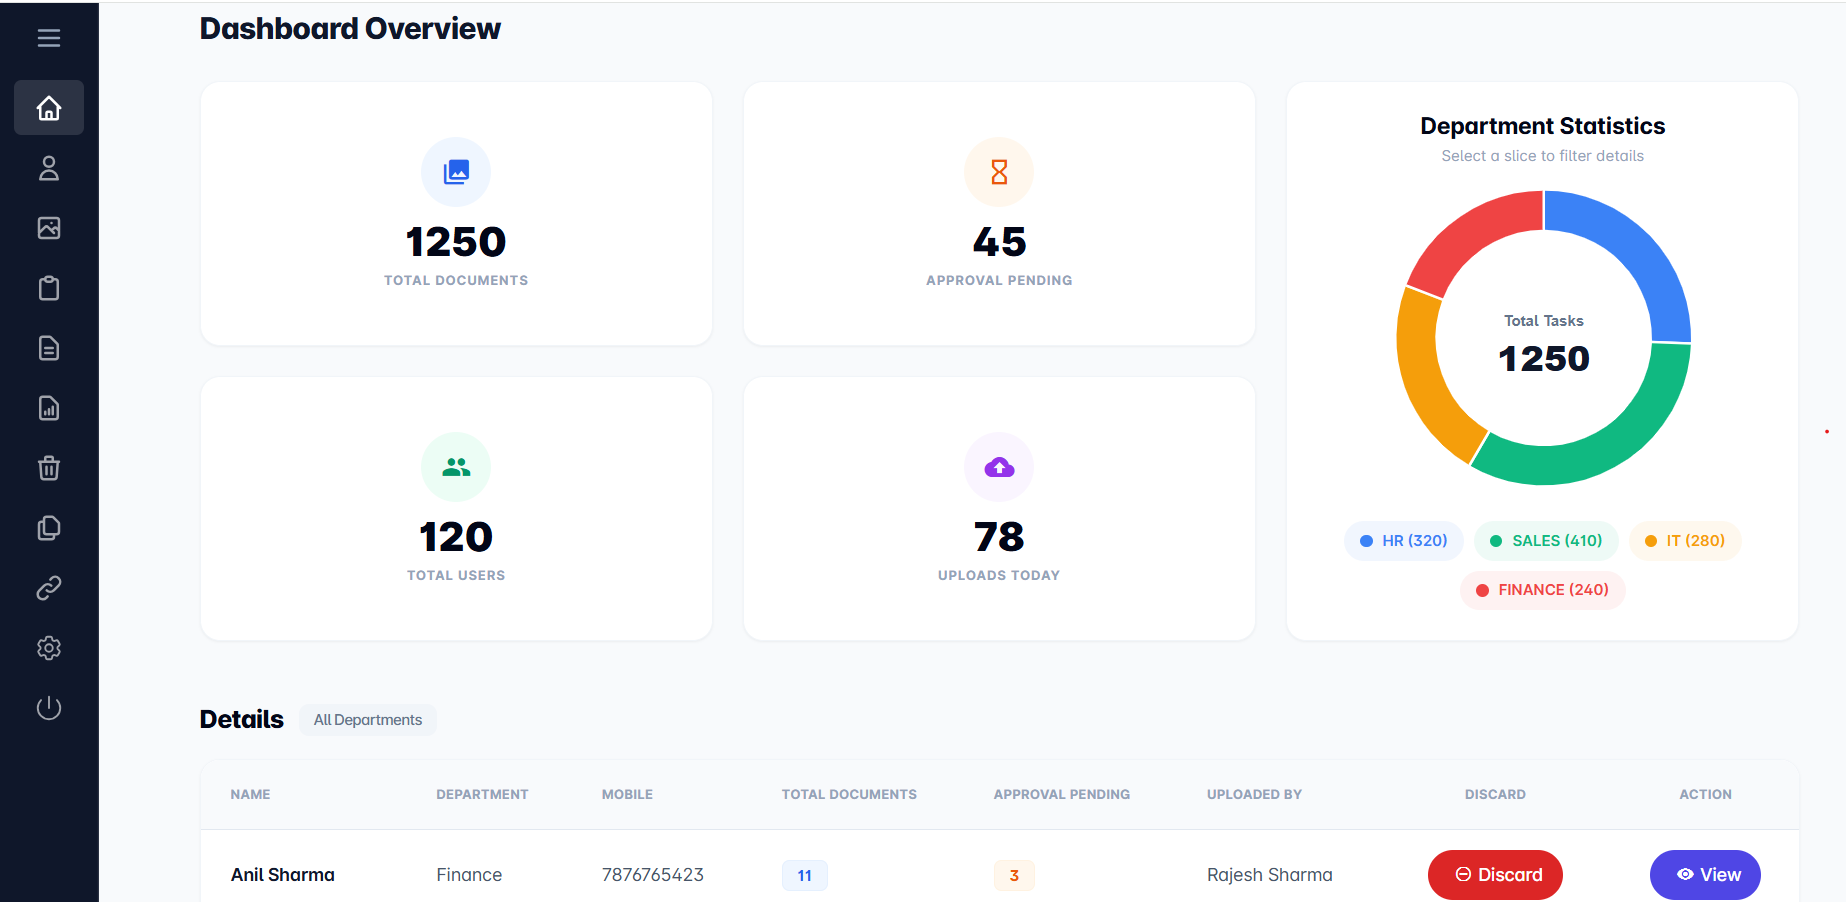1846x902 pixels.
Task: Click the APPROVAL PENDING column header
Action: pos(1062,794)
